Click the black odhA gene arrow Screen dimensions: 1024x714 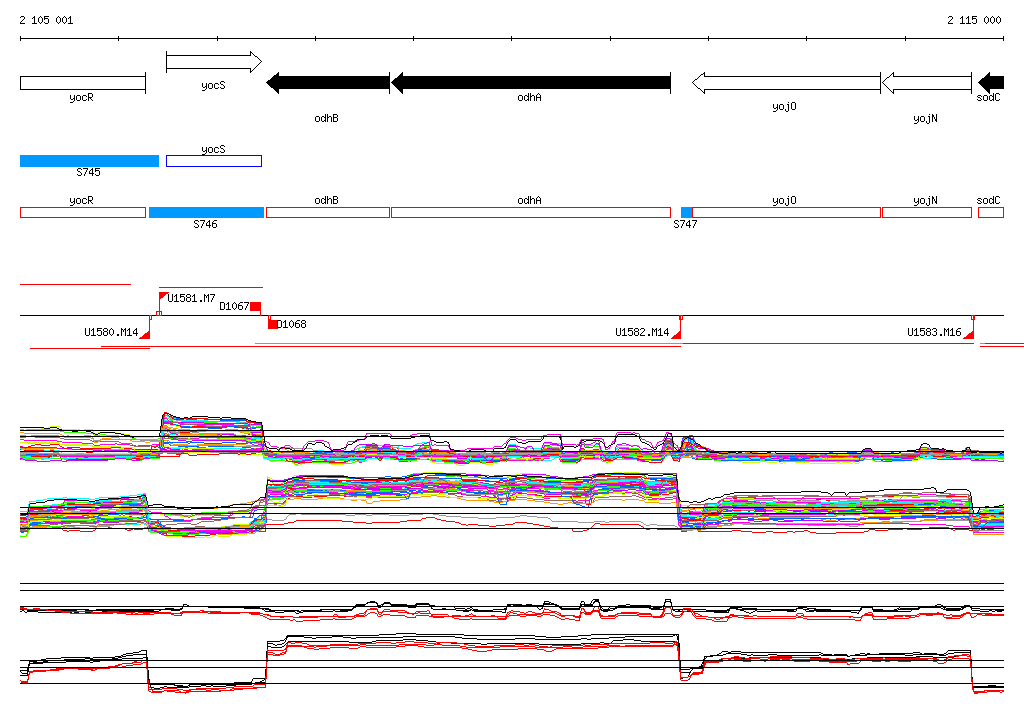coord(530,83)
